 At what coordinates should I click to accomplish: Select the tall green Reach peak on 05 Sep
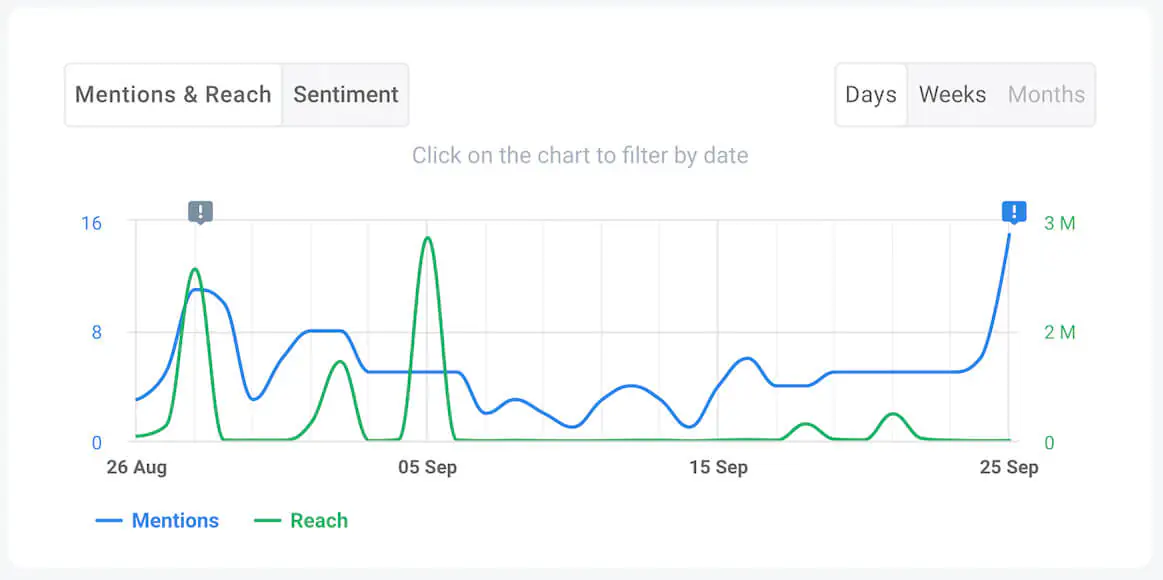click(426, 240)
